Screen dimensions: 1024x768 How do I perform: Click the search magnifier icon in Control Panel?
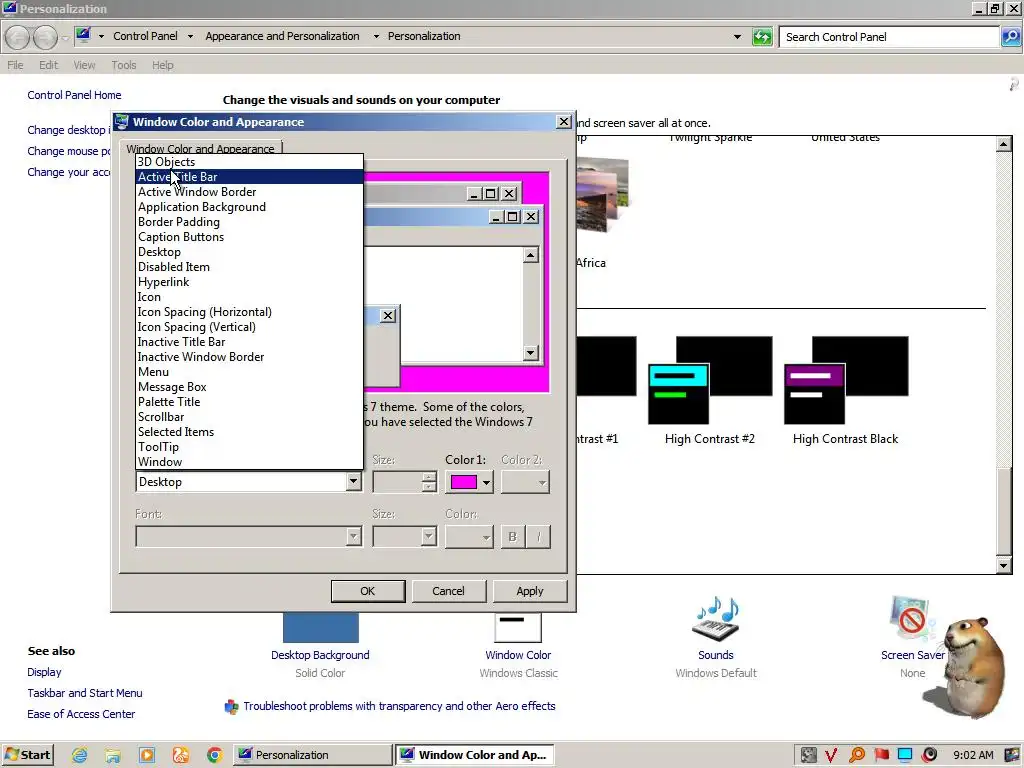click(1011, 37)
